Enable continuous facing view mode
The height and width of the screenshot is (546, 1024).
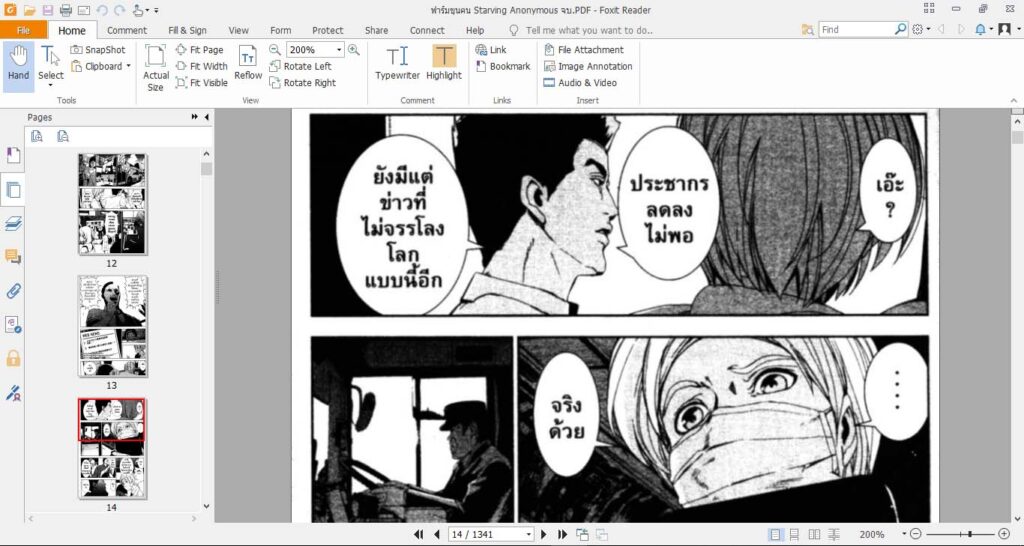[x=834, y=534]
